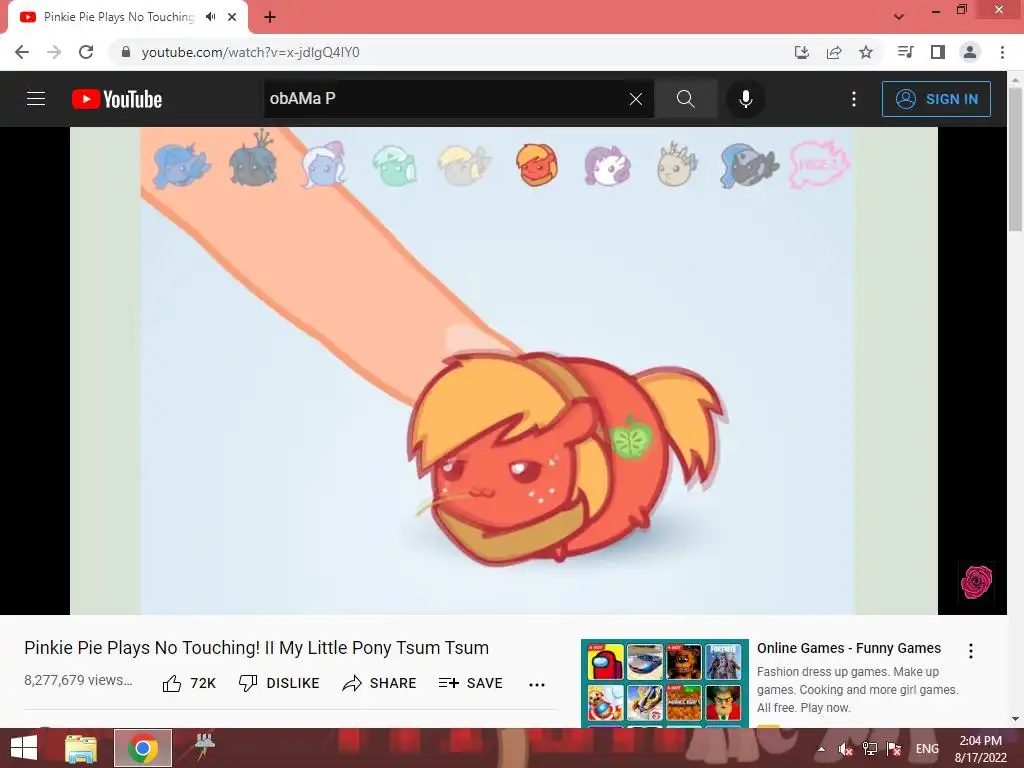
Task: Mute tab via speaker icon on tab
Action: point(210,17)
